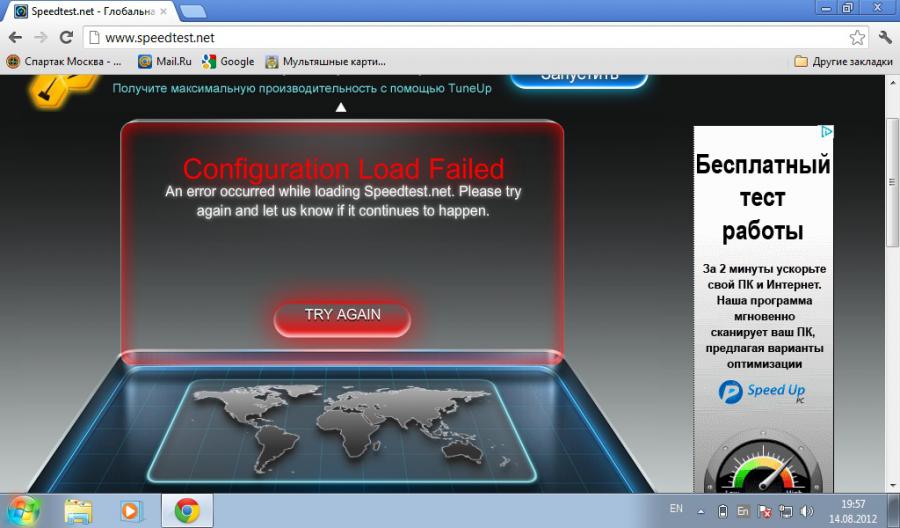Click the network tray icon
The height and width of the screenshot is (528, 900).
[785, 511]
